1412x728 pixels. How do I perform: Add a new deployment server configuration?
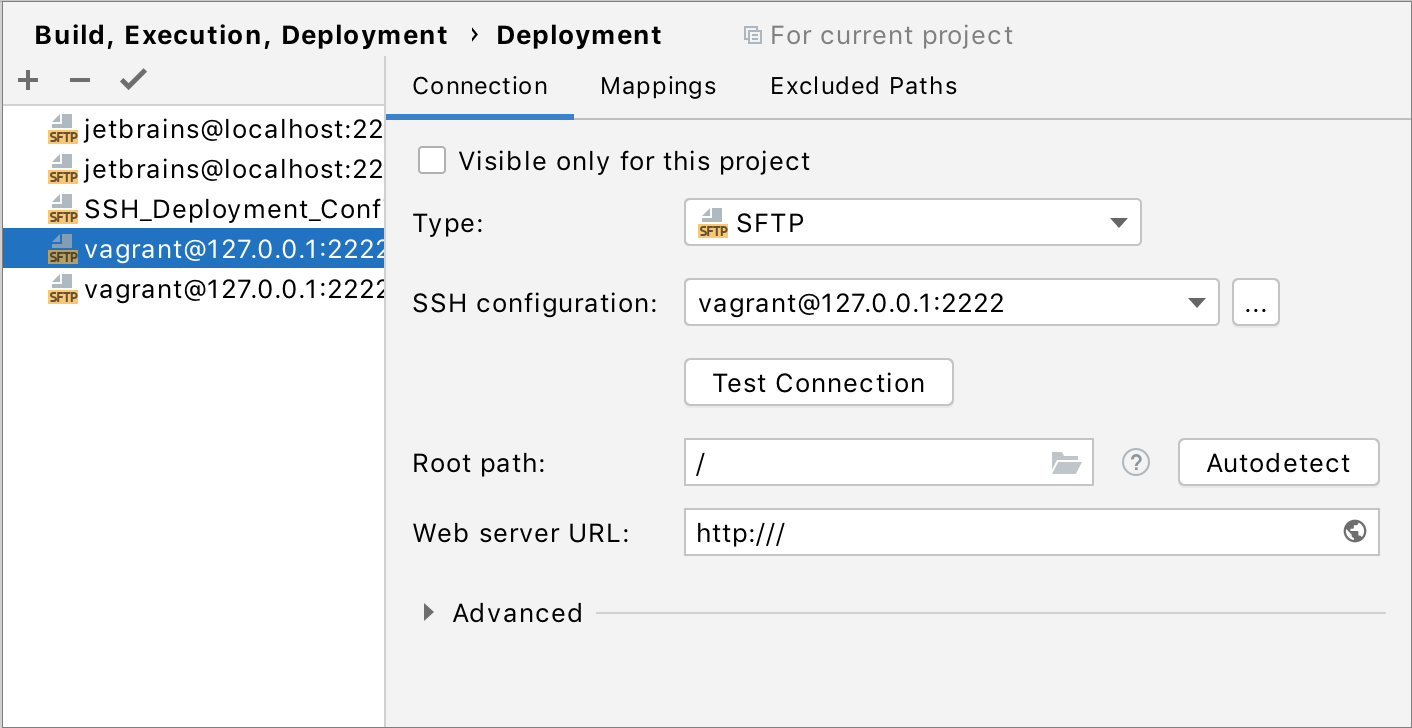pyautogui.click(x=27, y=79)
